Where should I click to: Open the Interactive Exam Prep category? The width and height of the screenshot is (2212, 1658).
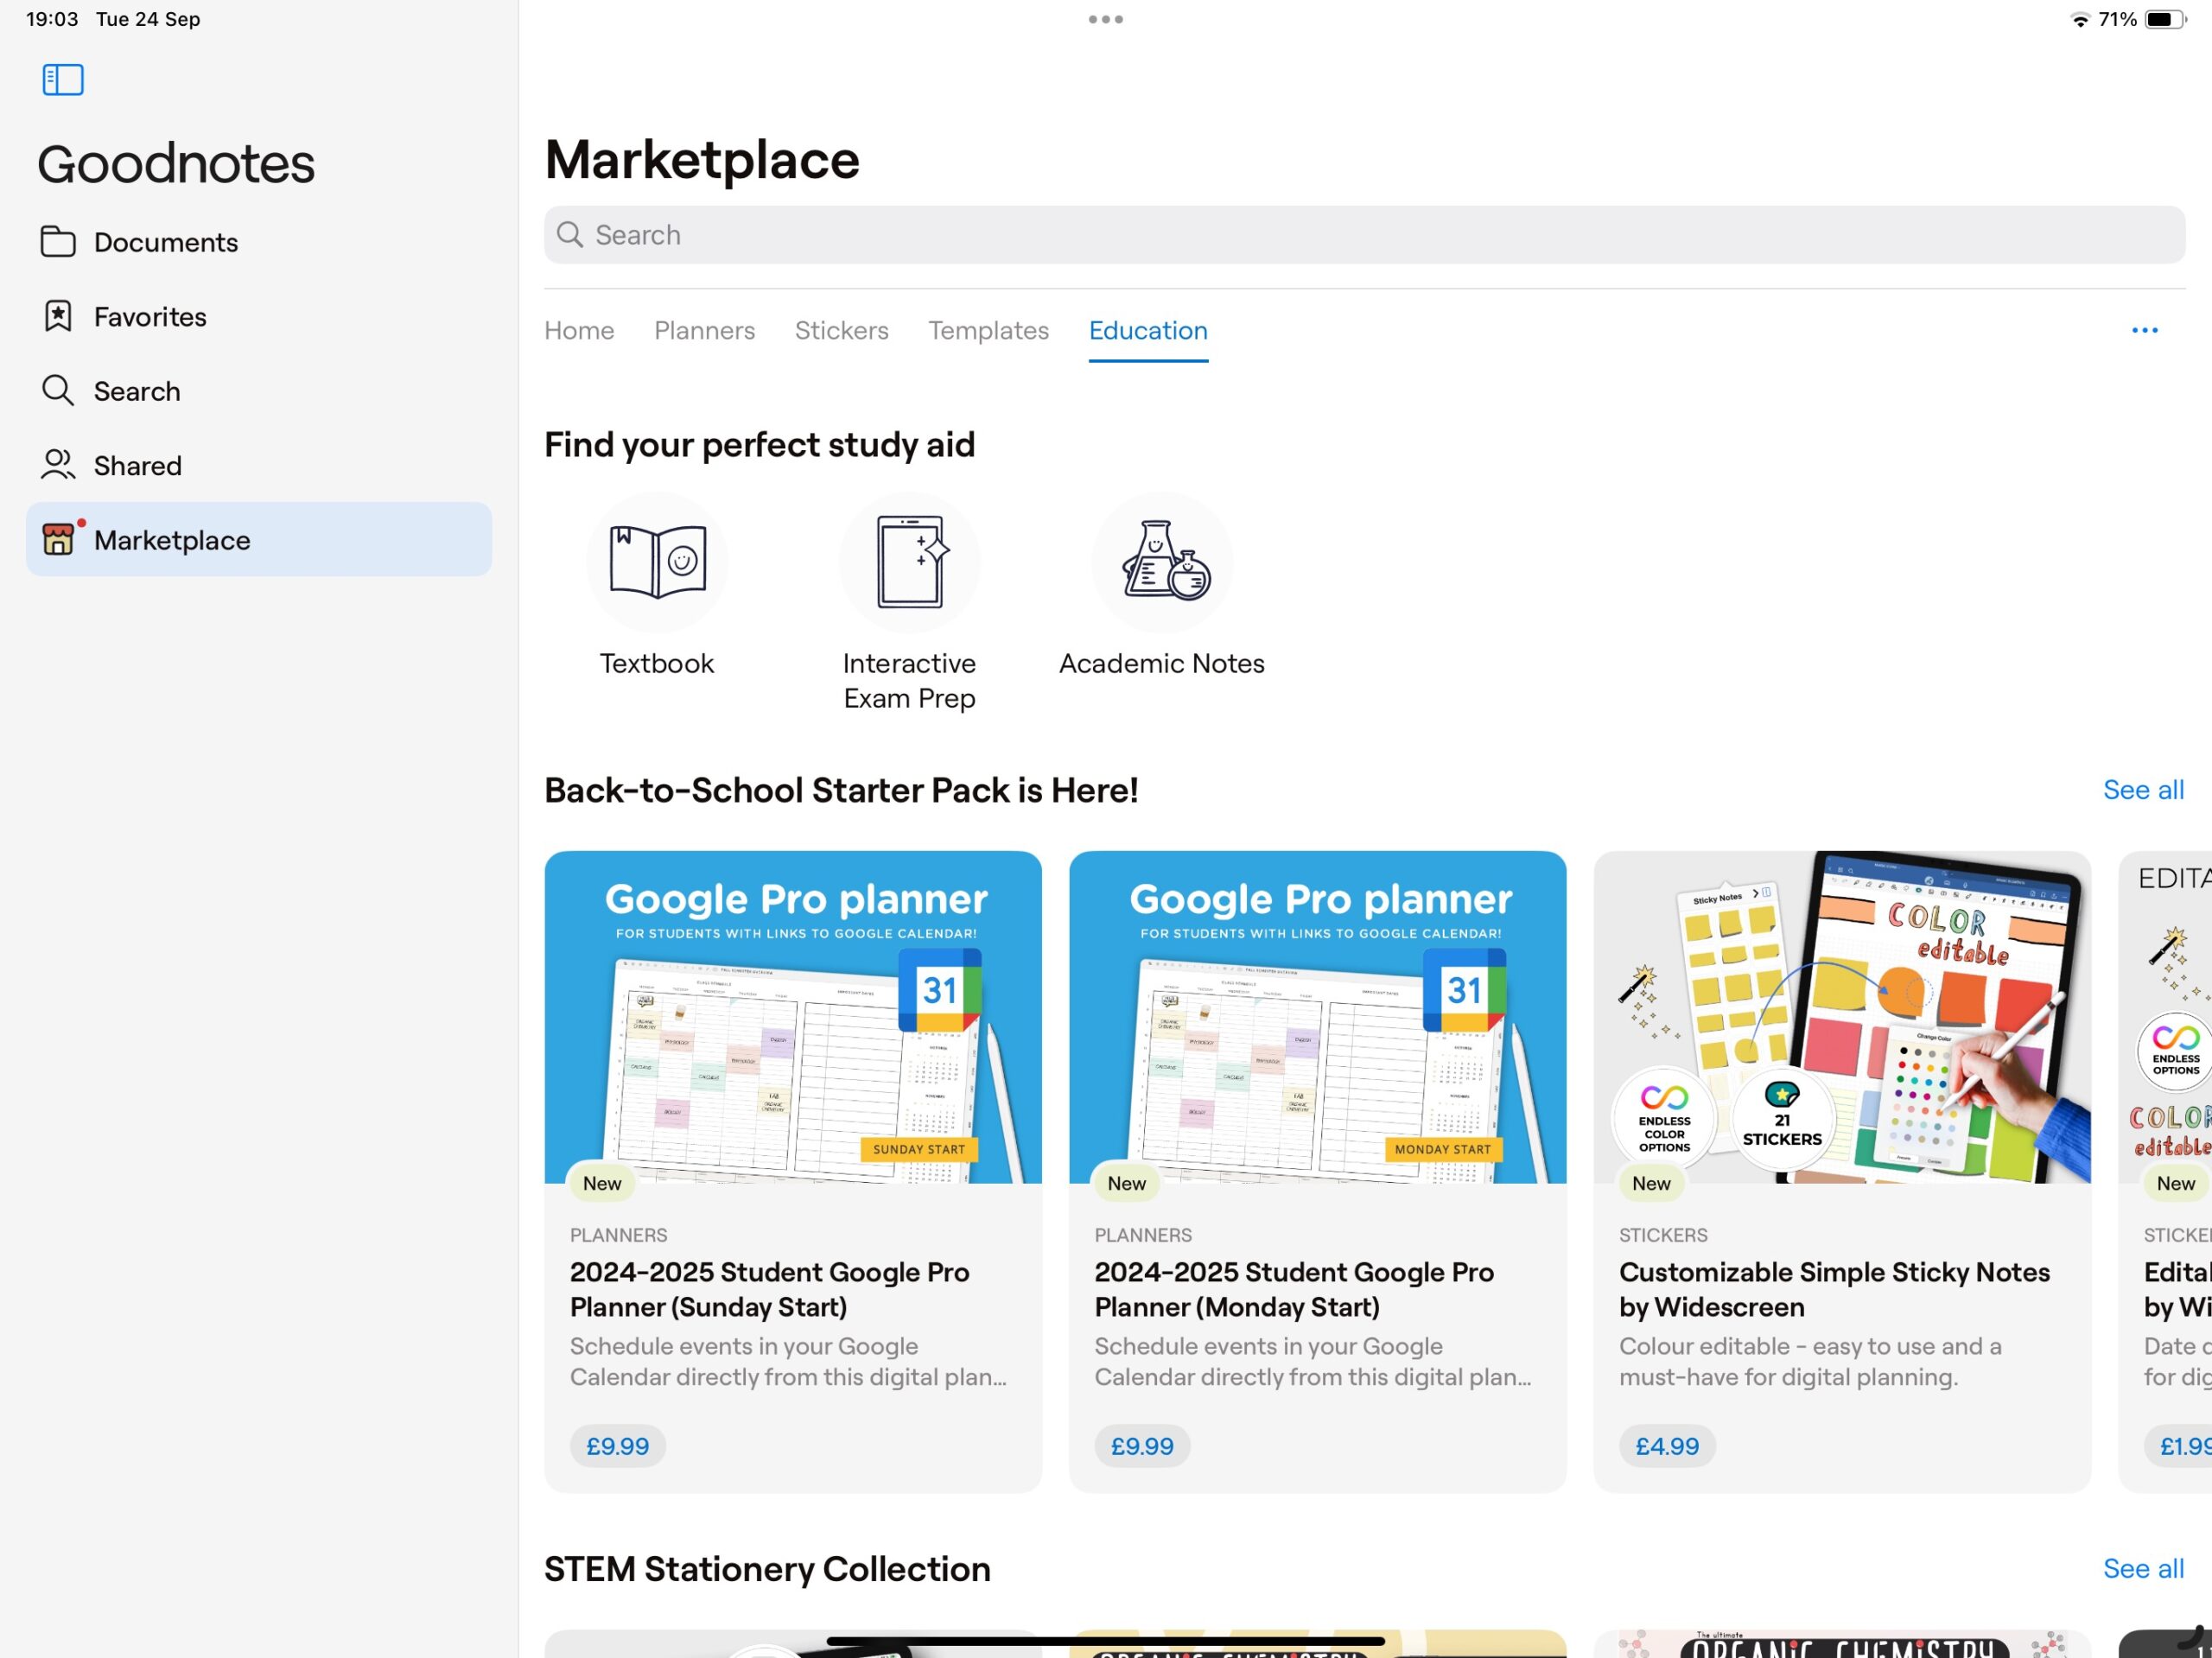click(909, 603)
